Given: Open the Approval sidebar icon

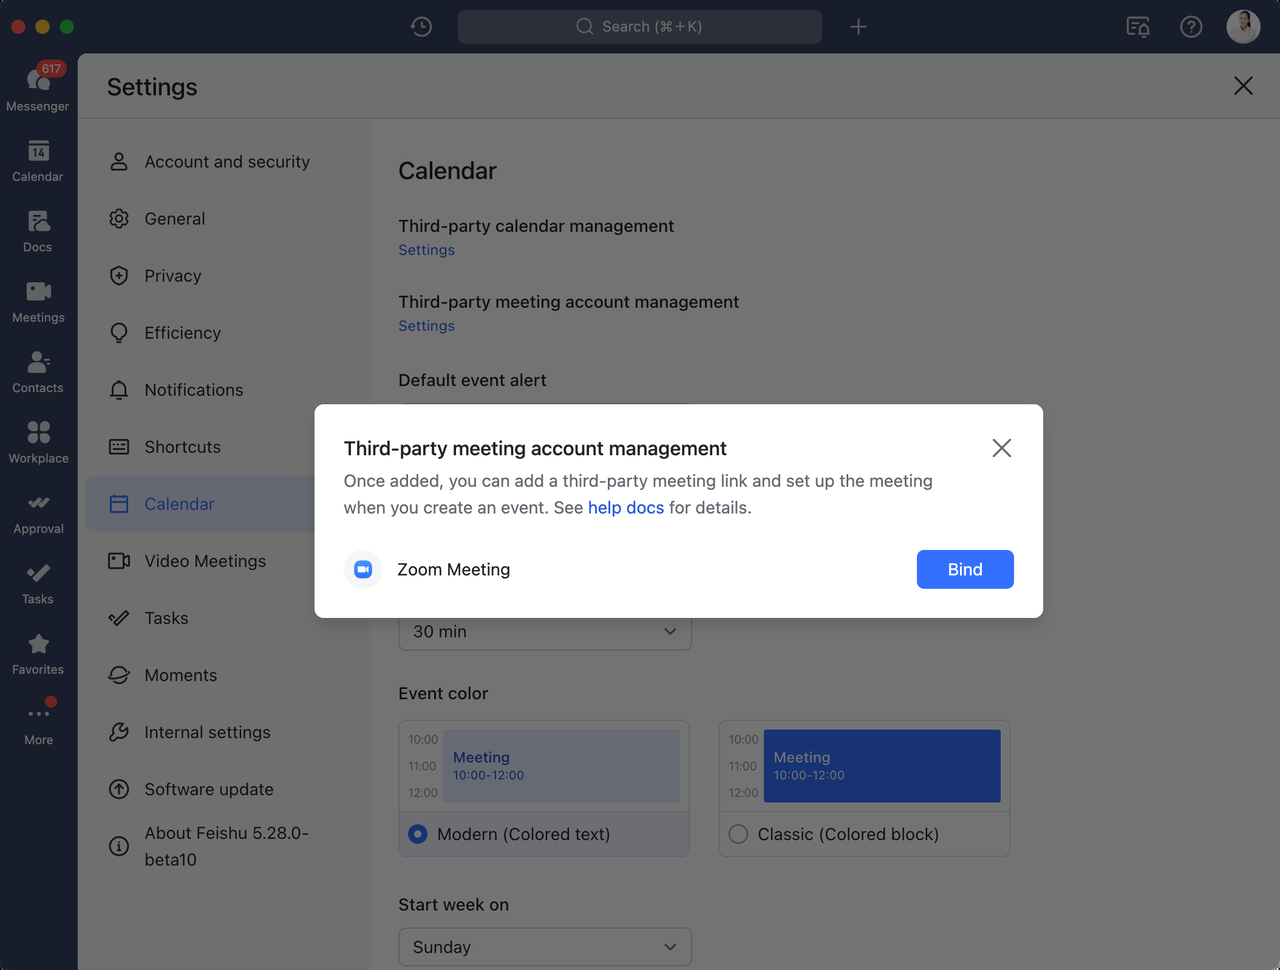Looking at the screenshot, I should [x=38, y=512].
